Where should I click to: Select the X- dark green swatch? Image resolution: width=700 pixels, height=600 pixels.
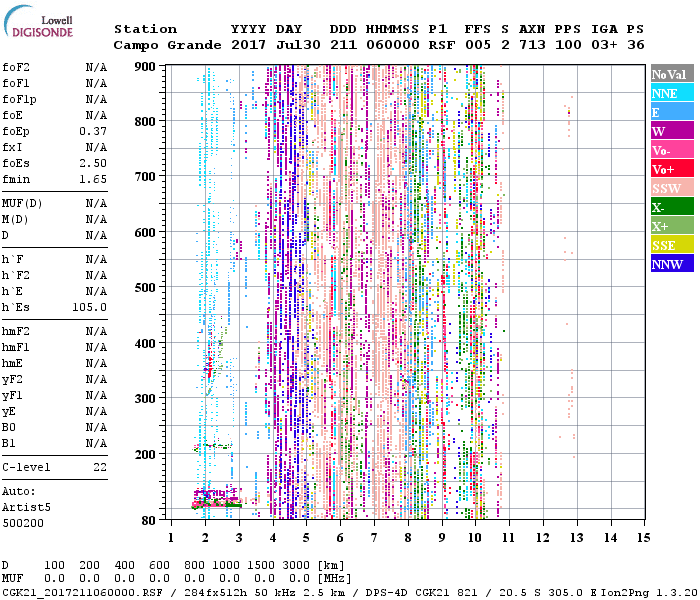click(x=672, y=207)
